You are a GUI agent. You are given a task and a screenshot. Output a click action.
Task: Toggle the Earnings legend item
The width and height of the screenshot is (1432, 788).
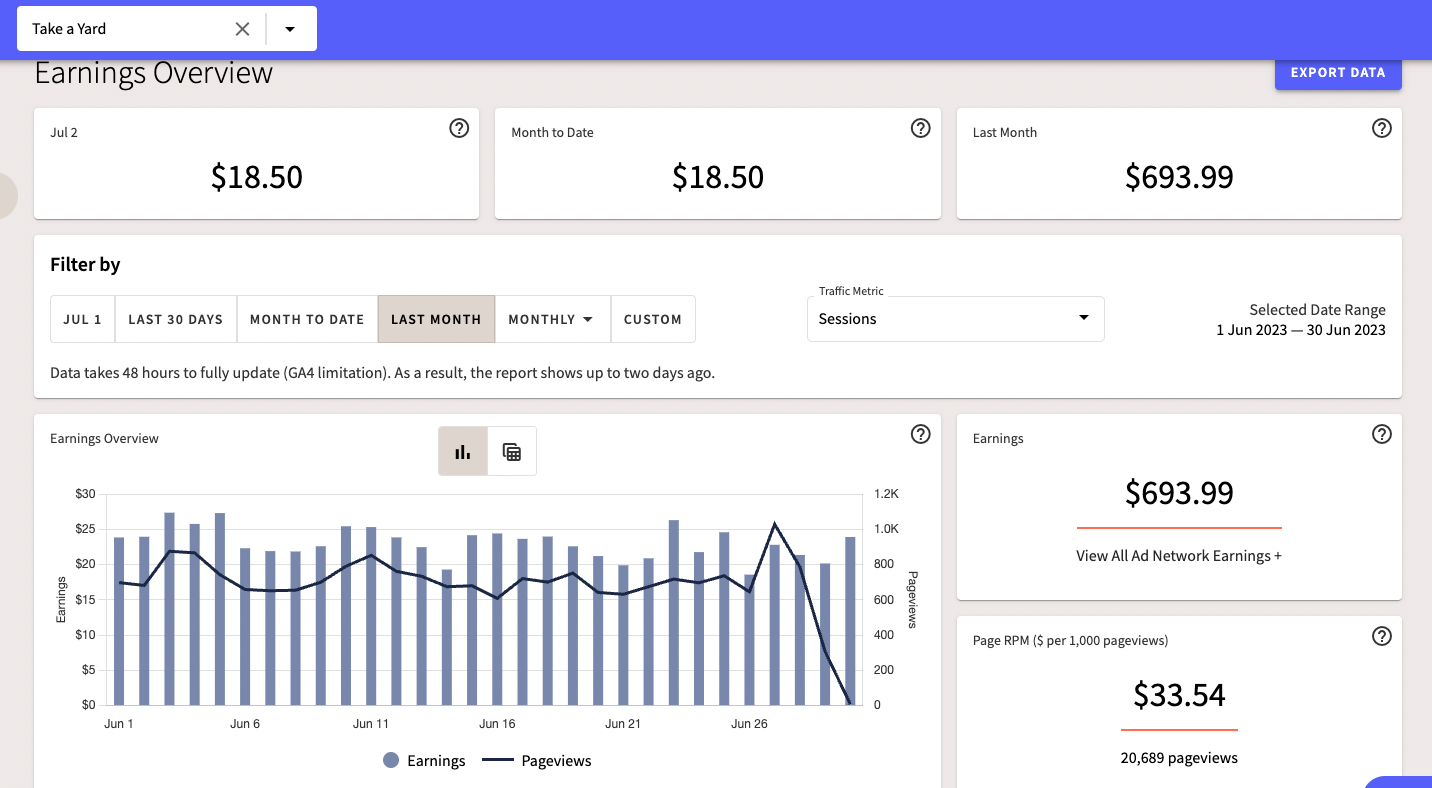[x=424, y=761]
